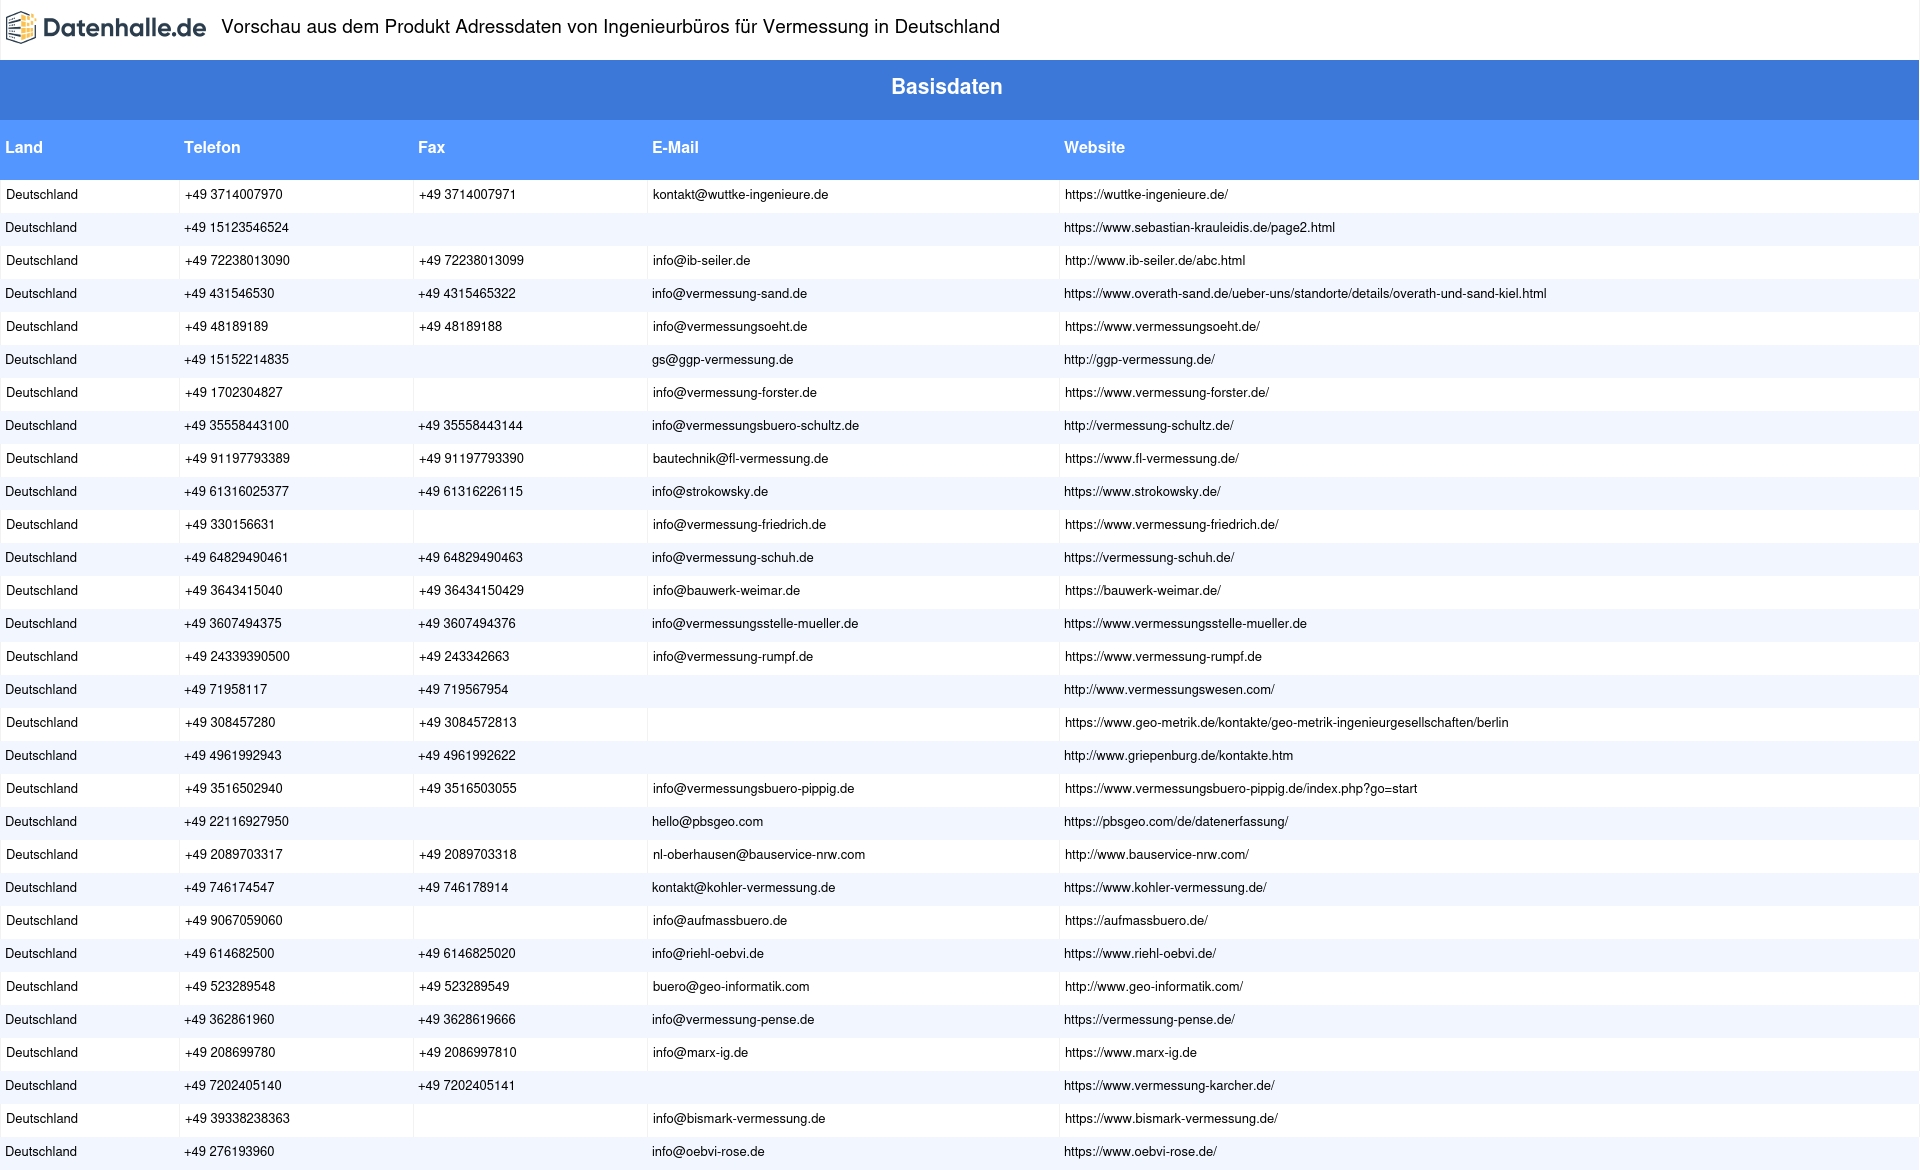Open griepenburg.de kontakte.htm link
The width and height of the screenshot is (1920, 1170).
click(1178, 756)
